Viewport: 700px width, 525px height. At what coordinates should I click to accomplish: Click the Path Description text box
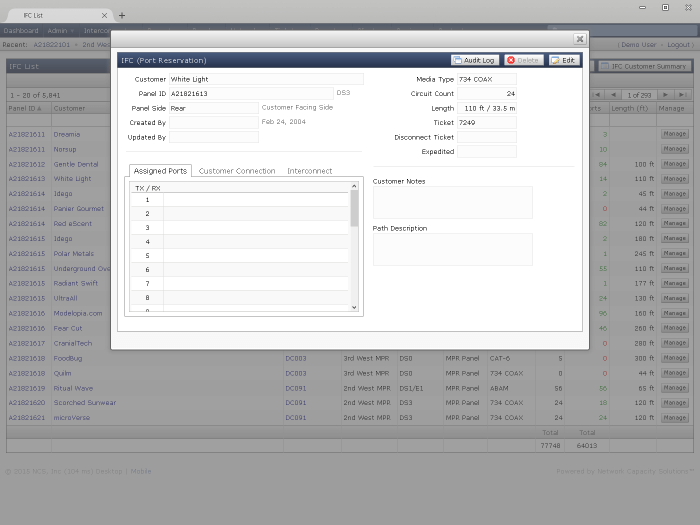click(x=452, y=249)
